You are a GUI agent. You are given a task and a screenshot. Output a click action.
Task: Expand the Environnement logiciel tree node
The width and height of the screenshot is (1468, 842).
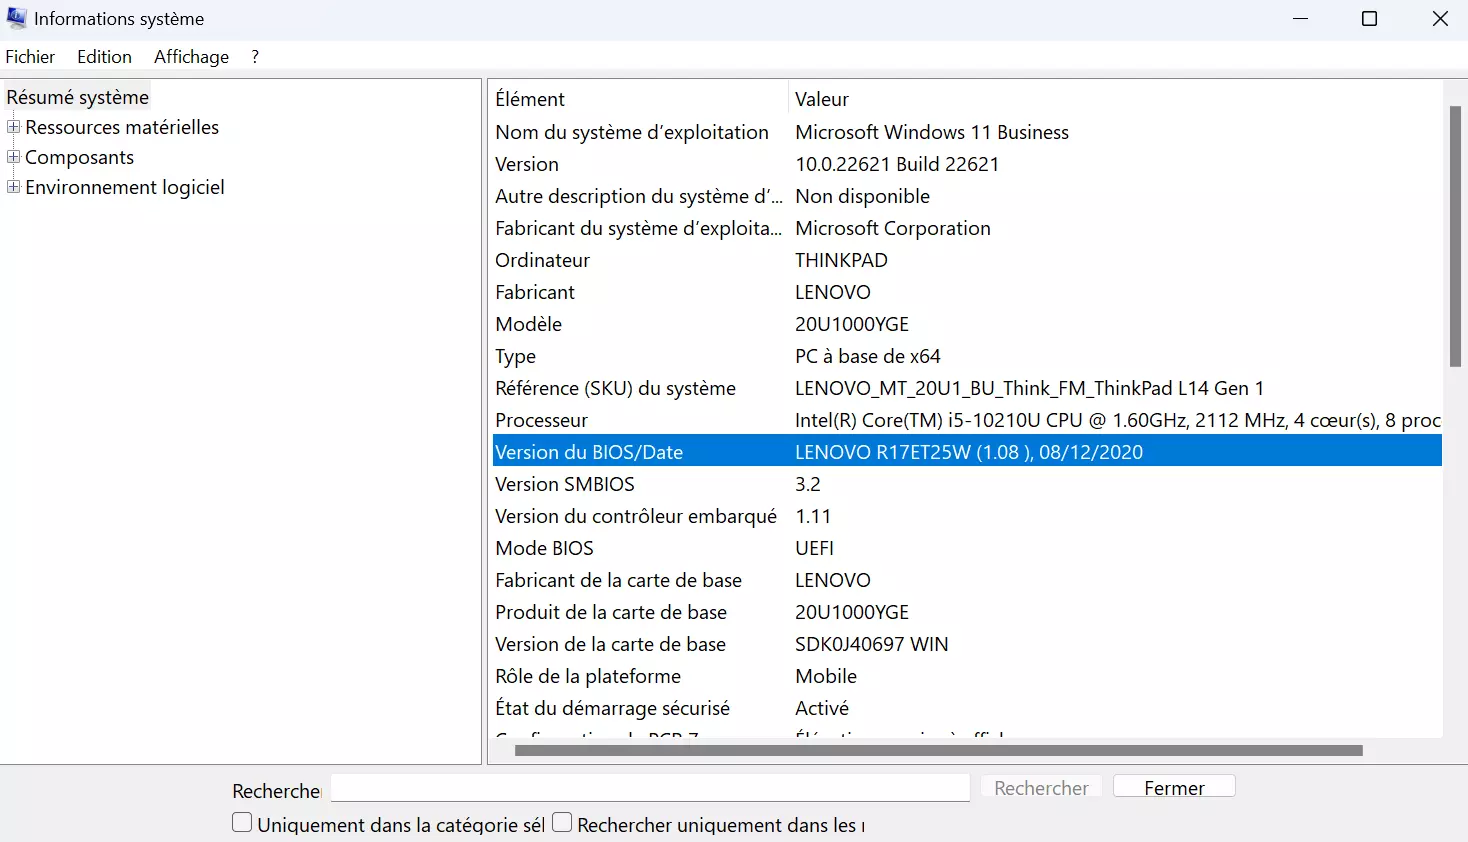coord(13,187)
